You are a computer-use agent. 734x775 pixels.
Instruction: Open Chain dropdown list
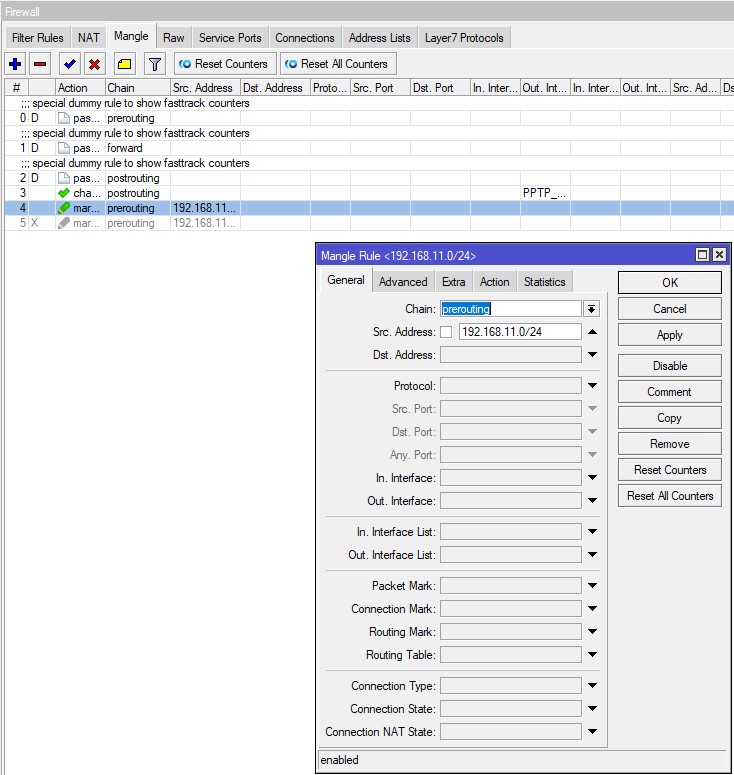[x=591, y=309]
